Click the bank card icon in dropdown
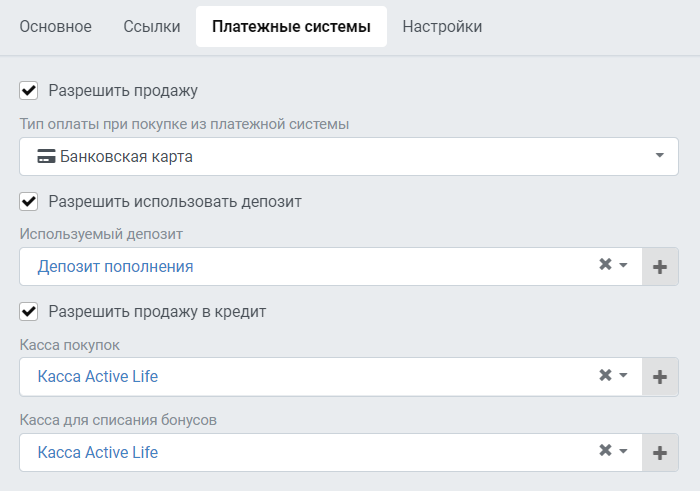 pyautogui.click(x=46, y=156)
